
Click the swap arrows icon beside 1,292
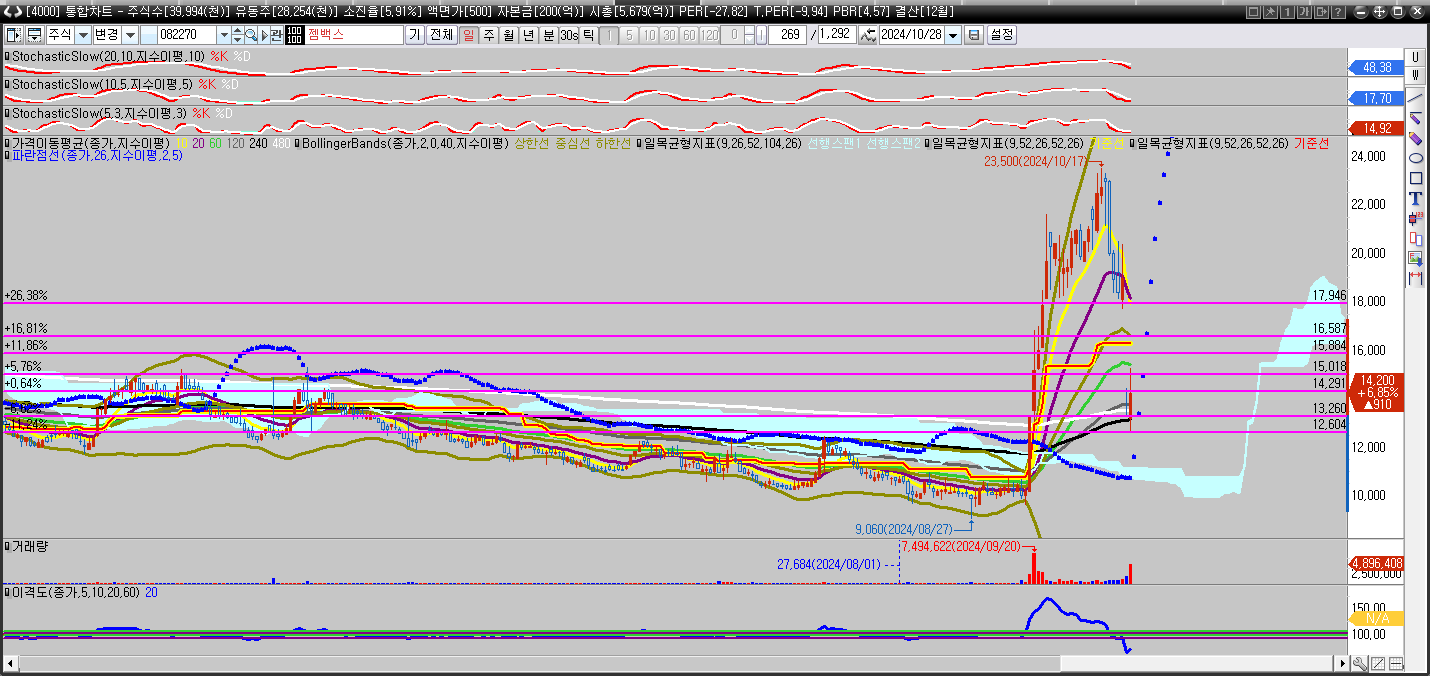pos(867,35)
